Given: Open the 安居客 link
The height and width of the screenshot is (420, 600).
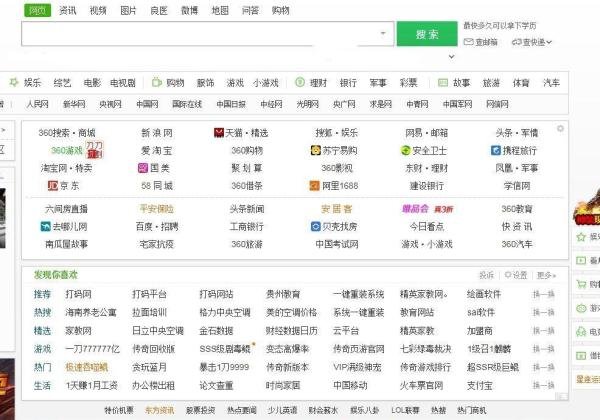Looking at the screenshot, I should pos(337,209).
